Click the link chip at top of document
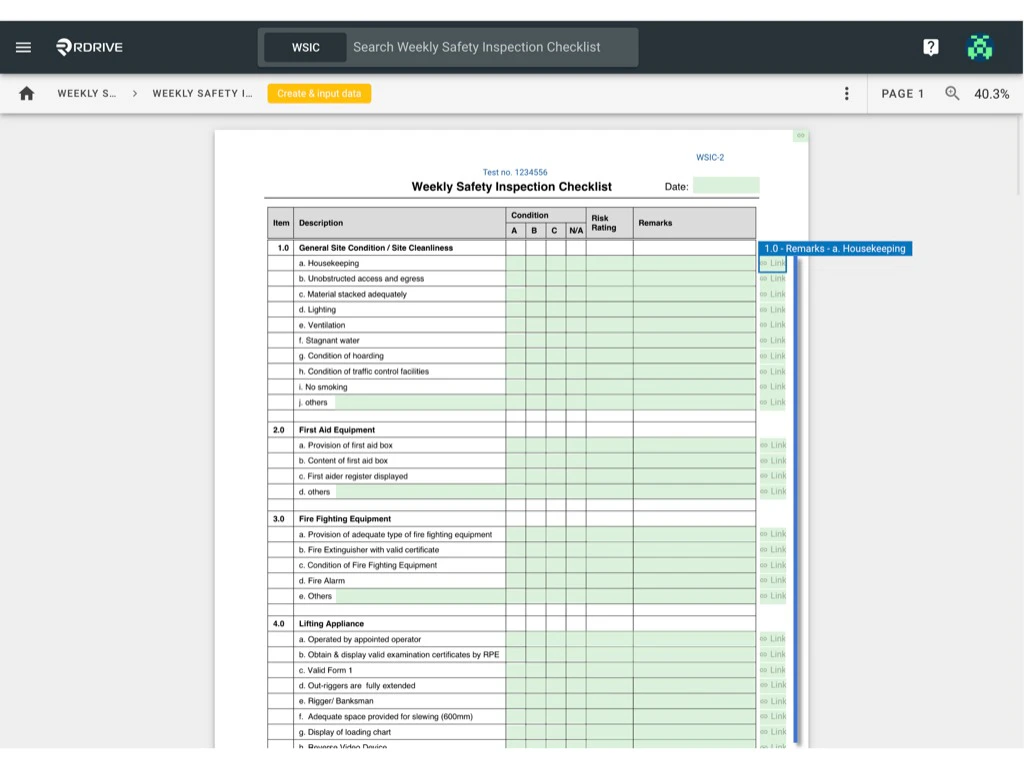 point(799,135)
